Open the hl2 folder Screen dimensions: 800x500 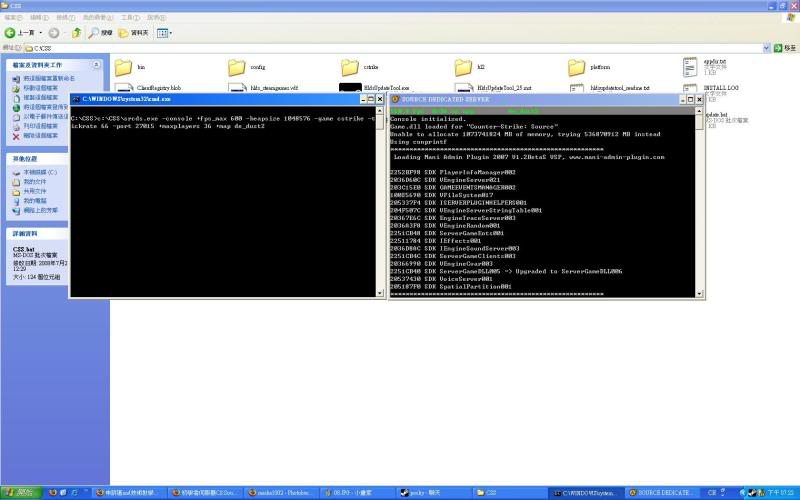click(x=463, y=68)
